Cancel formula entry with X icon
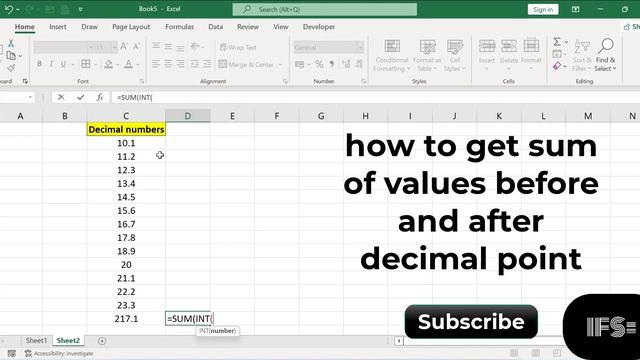This screenshot has width=640, height=360. tap(61, 97)
